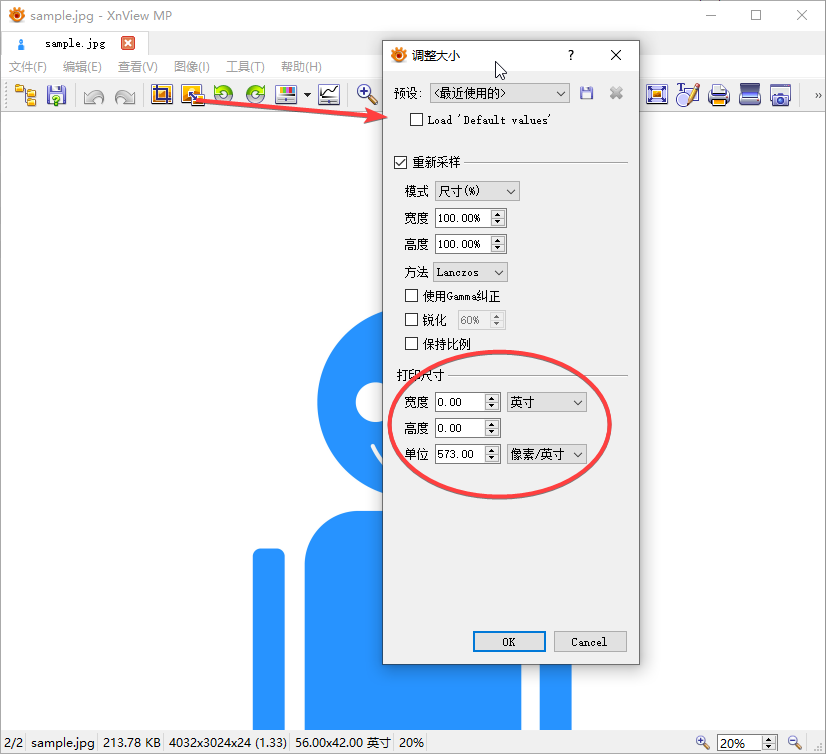The height and width of the screenshot is (754, 826).
Task: Click status bar zoom out magnifier
Action: [x=794, y=742]
